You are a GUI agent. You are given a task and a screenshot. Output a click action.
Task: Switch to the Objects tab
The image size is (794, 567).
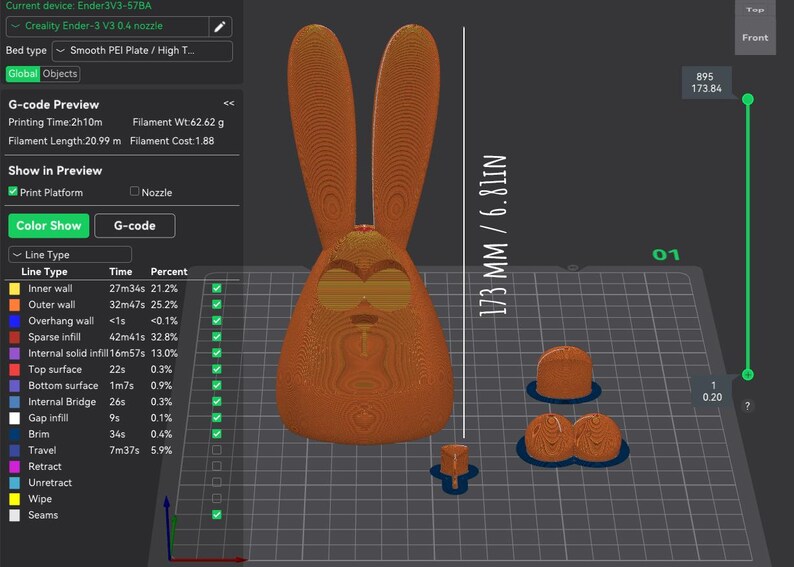60,74
